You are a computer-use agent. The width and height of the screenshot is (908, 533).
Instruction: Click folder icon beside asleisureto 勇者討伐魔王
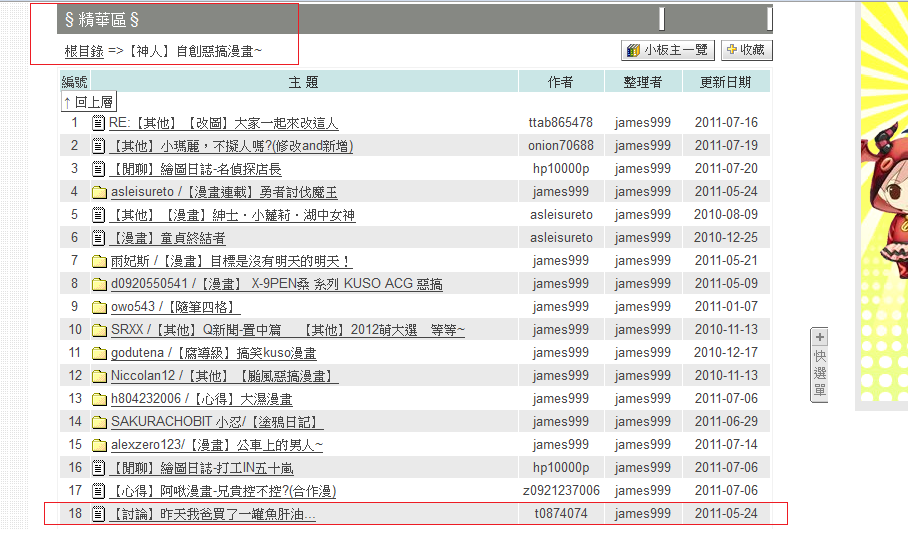99,192
